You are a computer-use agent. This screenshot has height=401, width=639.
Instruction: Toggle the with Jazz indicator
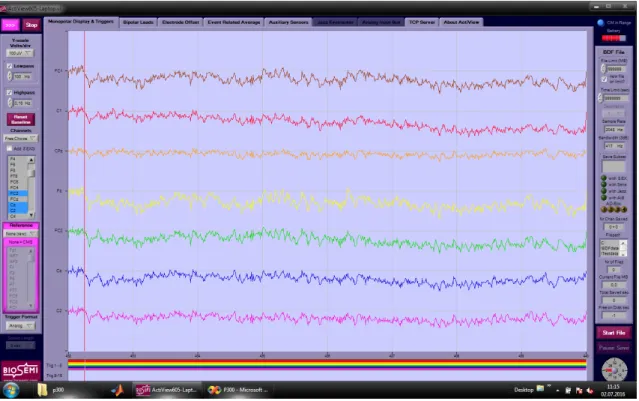click(x=604, y=191)
